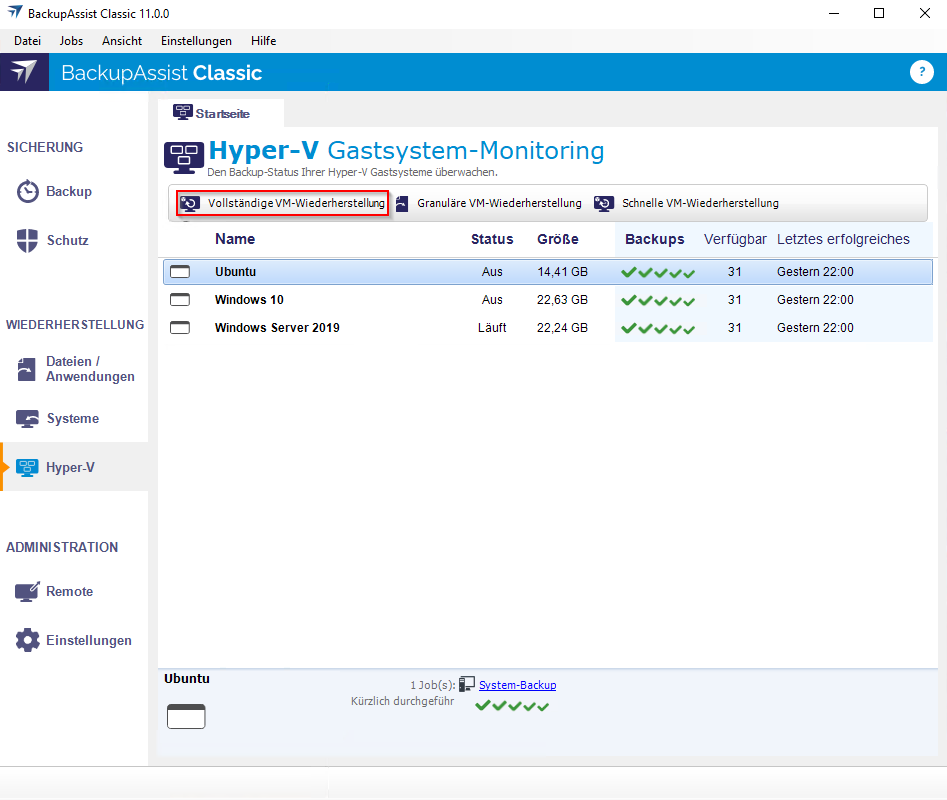The height and width of the screenshot is (800, 947).
Task: Sort VM list by Größe column
Action: 557,239
